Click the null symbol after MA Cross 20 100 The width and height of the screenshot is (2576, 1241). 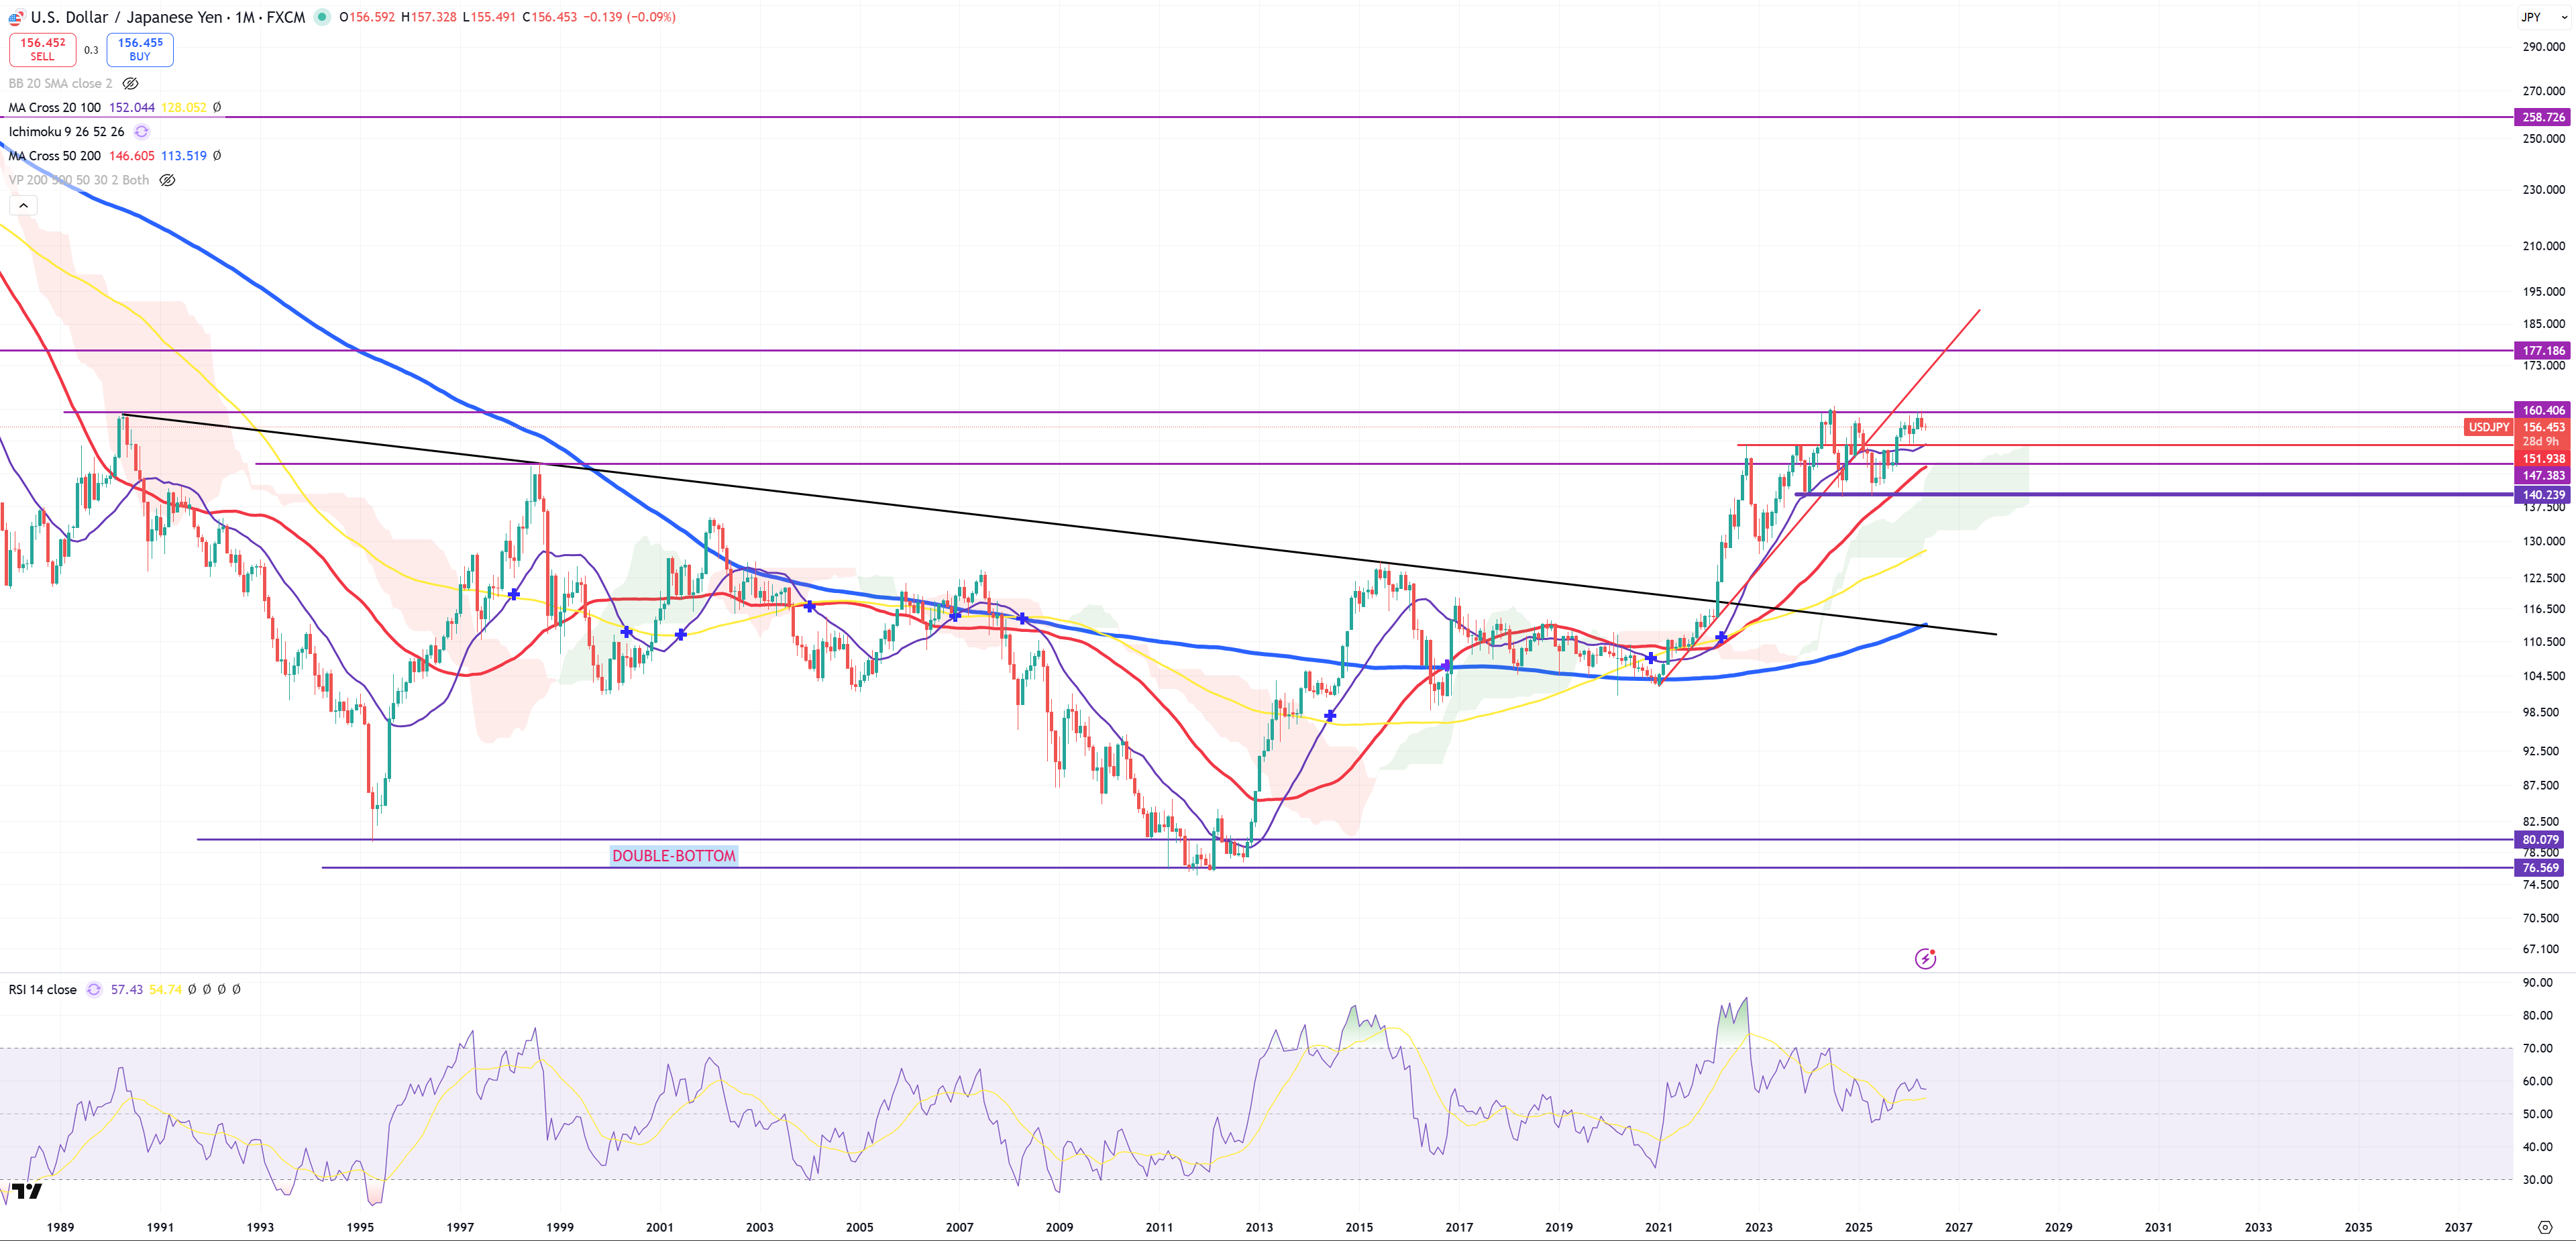(x=217, y=108)
